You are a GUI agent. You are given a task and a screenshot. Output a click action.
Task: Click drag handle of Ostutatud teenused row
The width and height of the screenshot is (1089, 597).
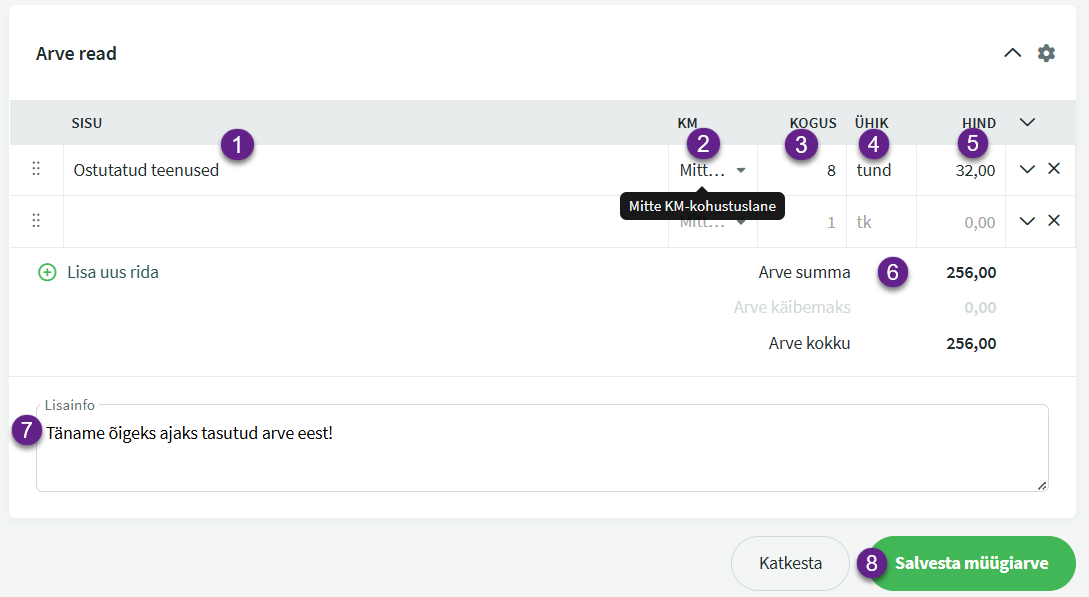(36, 170)
